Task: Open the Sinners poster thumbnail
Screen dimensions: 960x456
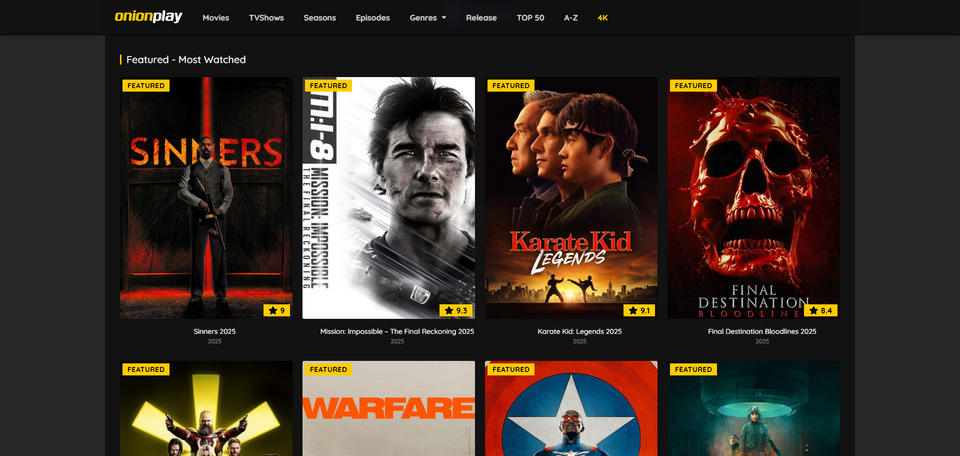Action: click(206, 198)
